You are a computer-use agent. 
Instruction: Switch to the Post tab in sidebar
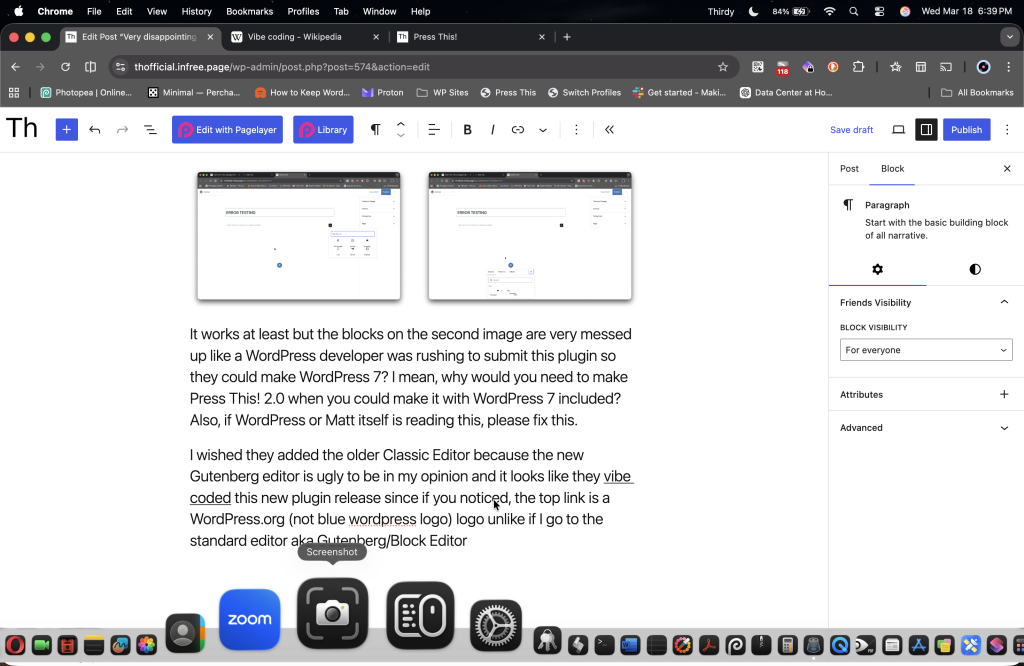[x=849, y=169]
